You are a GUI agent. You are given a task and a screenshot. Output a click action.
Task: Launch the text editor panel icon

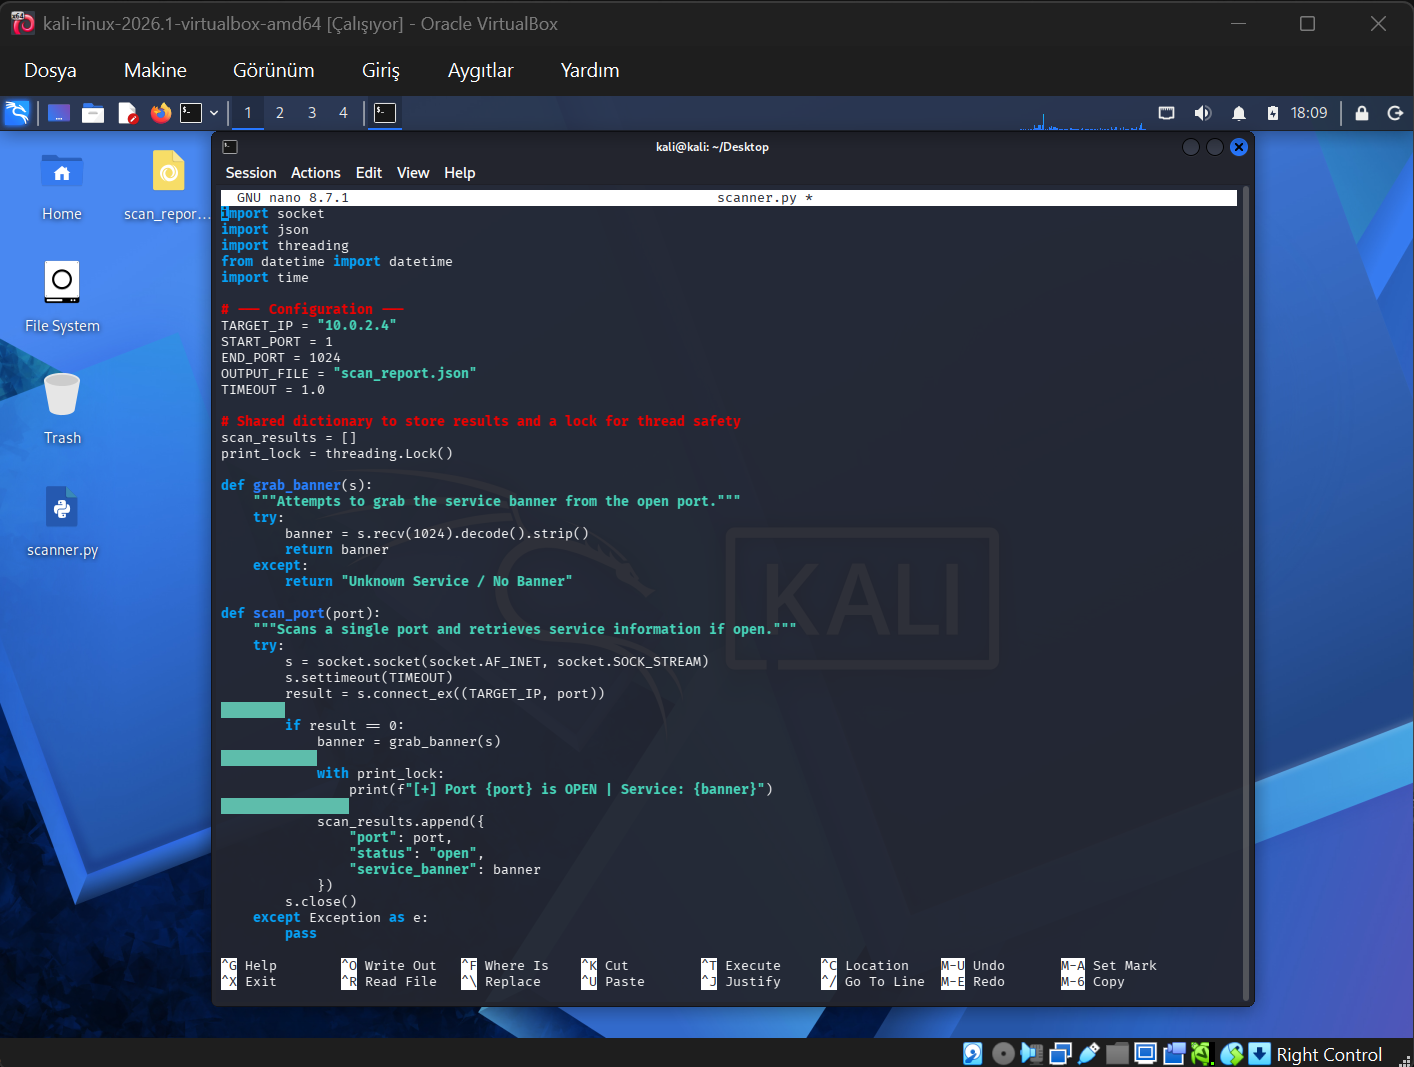127,113
